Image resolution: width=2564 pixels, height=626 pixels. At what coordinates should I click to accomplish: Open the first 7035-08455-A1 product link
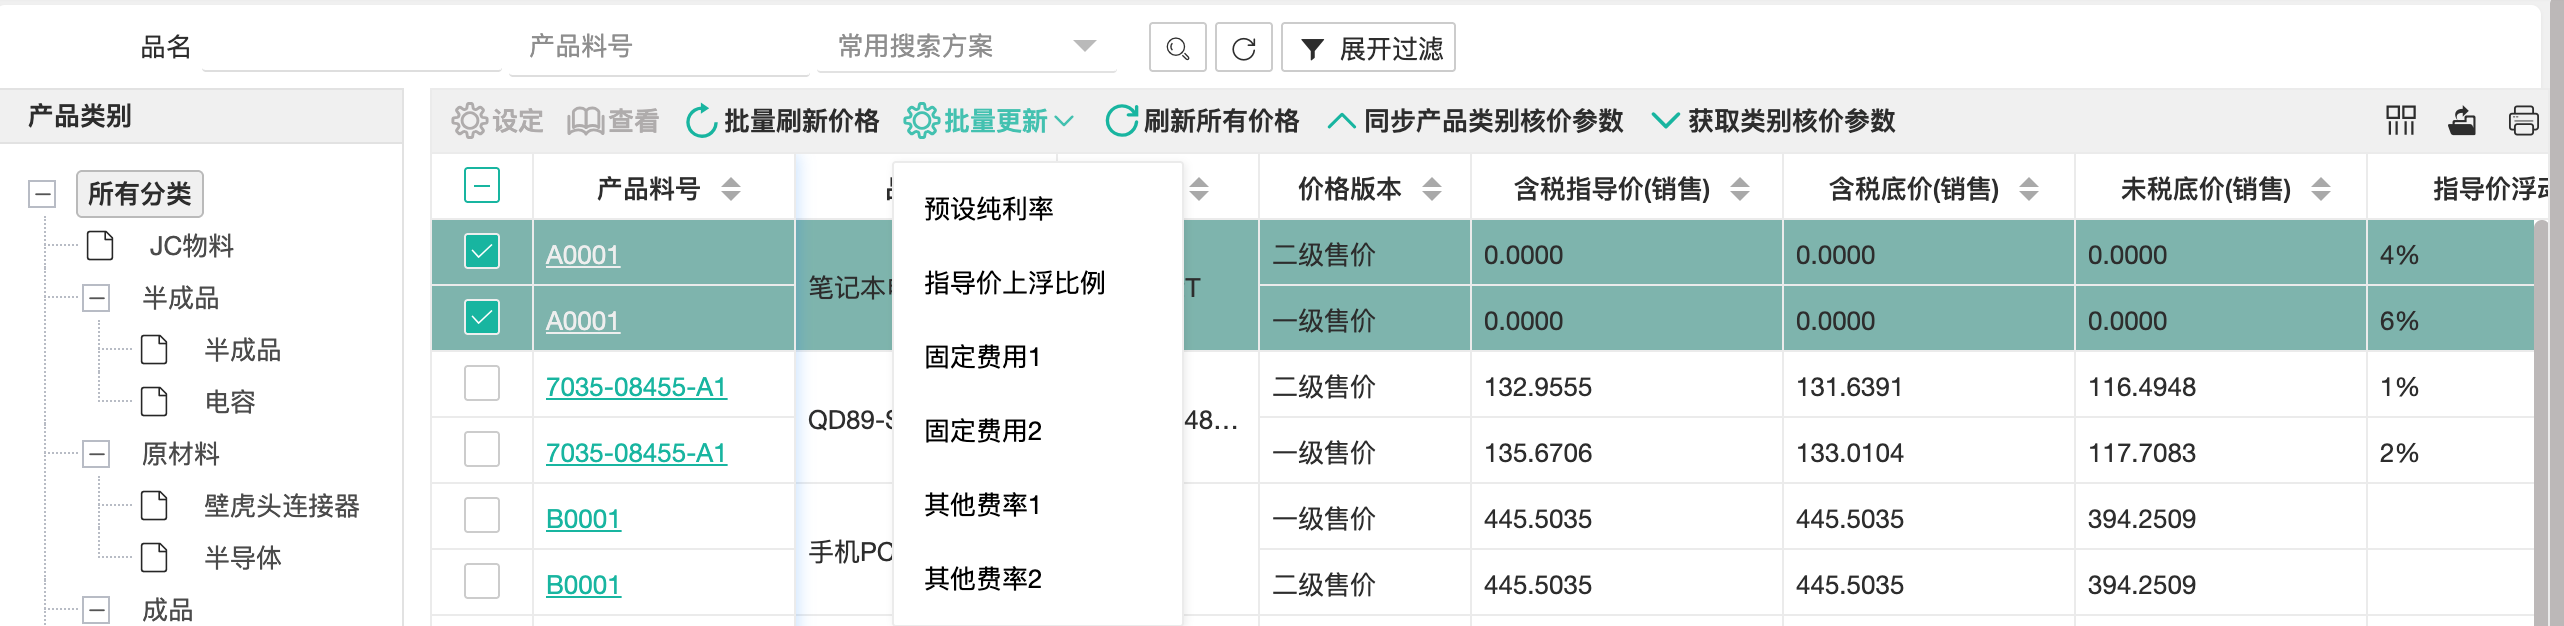tap(636, 387)
